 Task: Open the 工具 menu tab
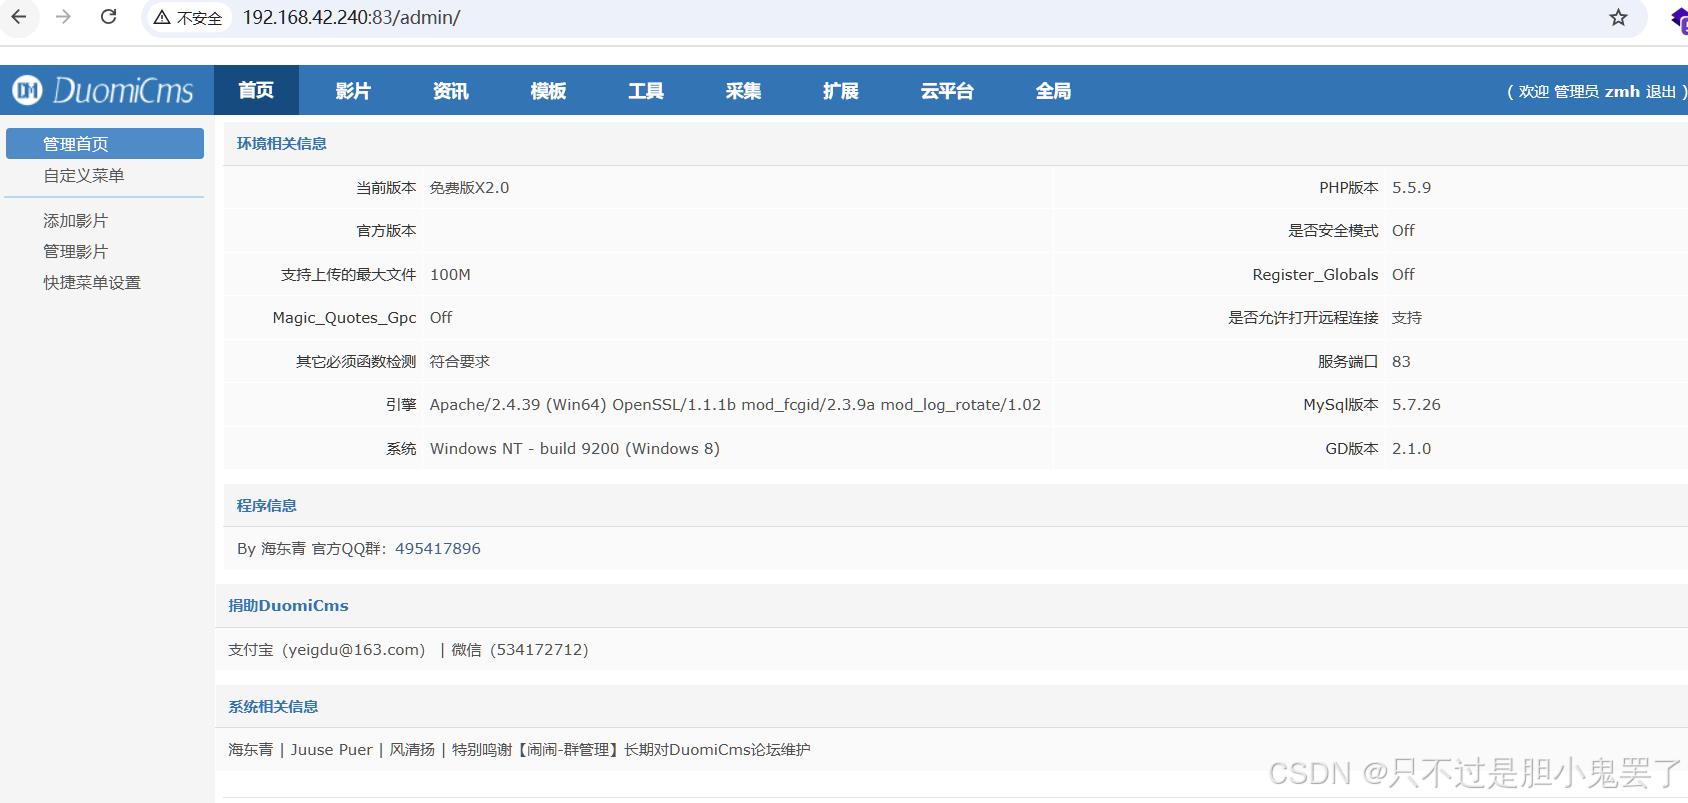point(646,91)
